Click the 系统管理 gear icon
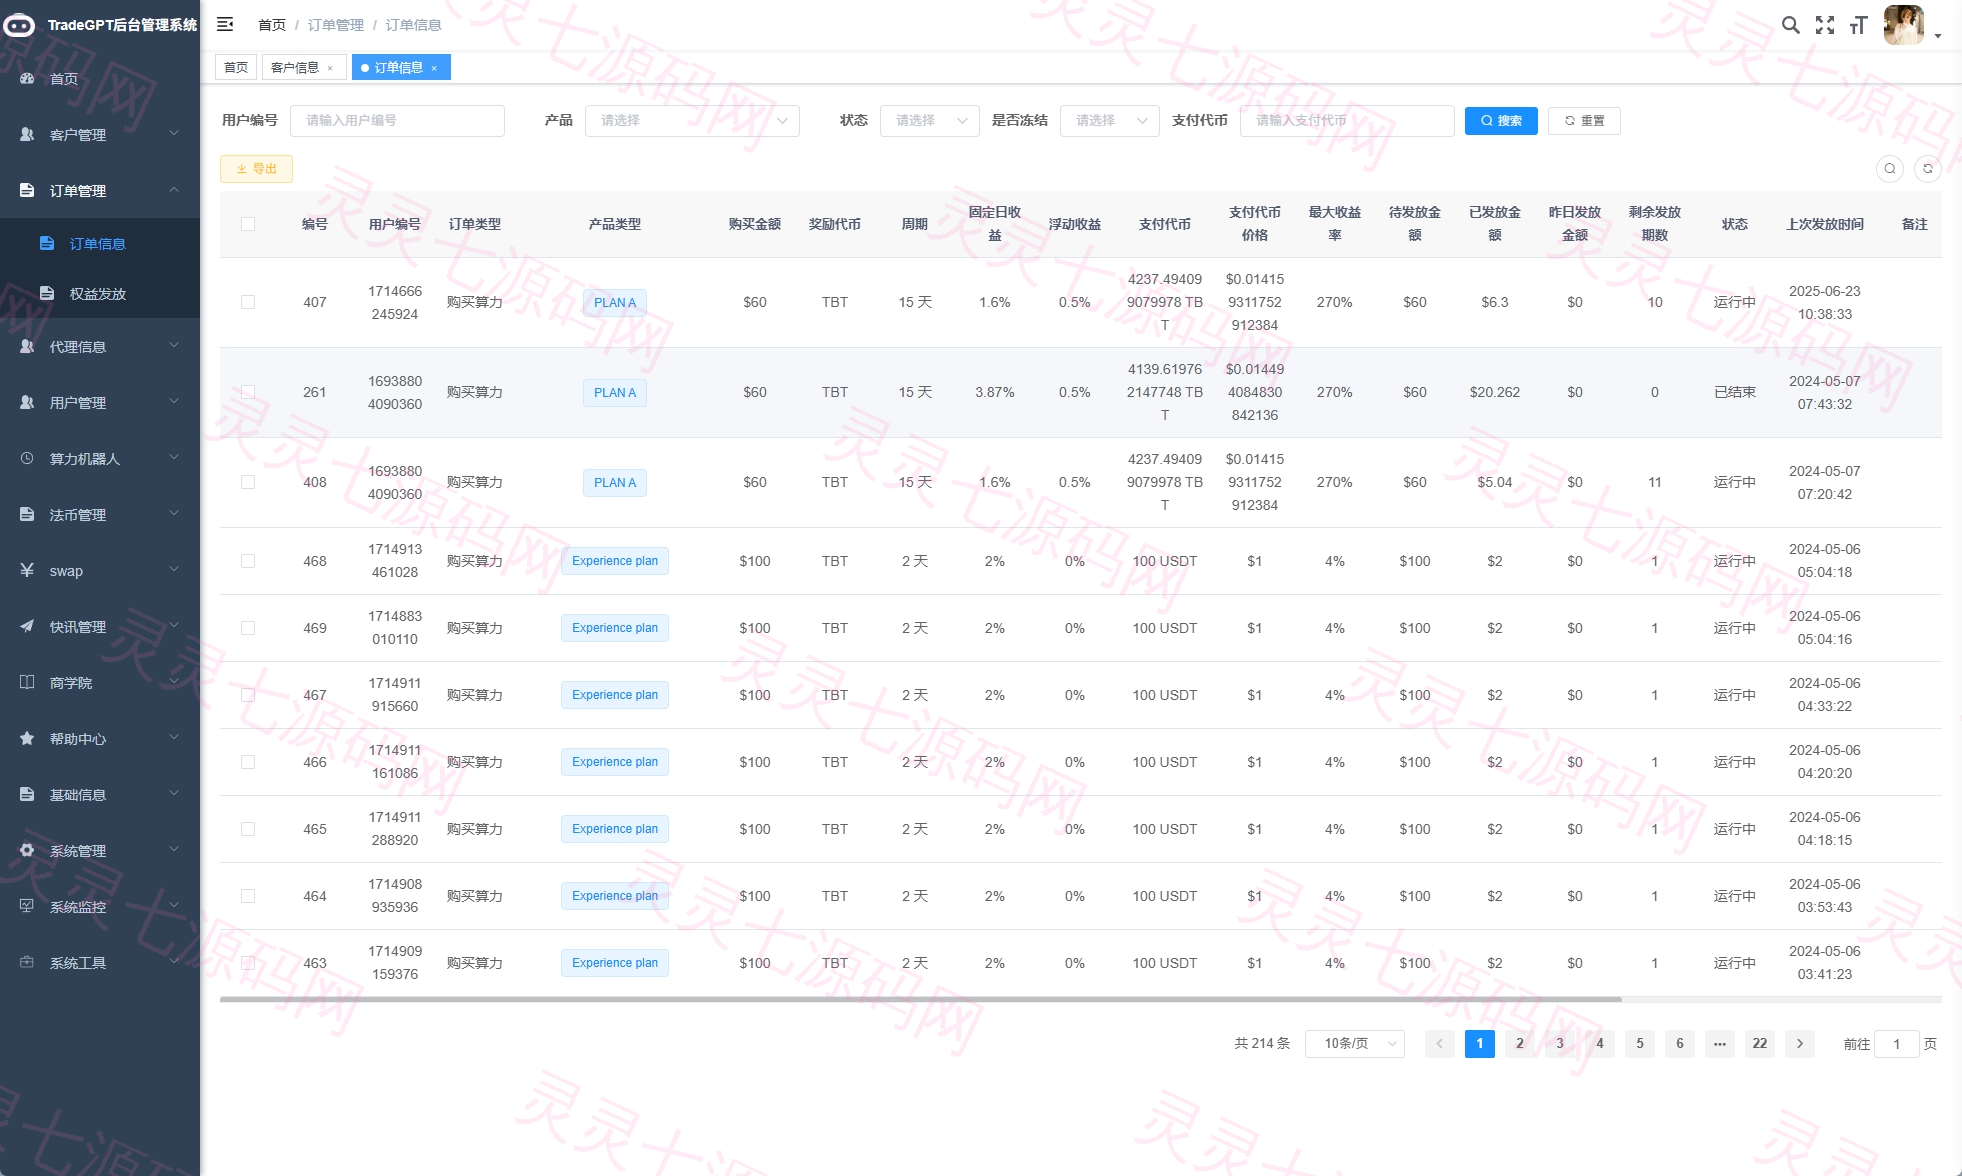Viewport: 1962px width, 1176px height. point(27,850)
